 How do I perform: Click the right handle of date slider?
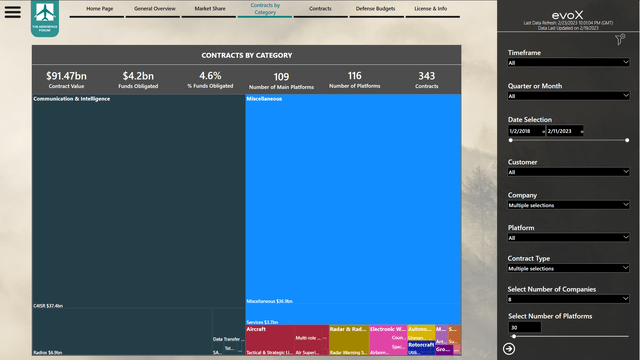627,140
